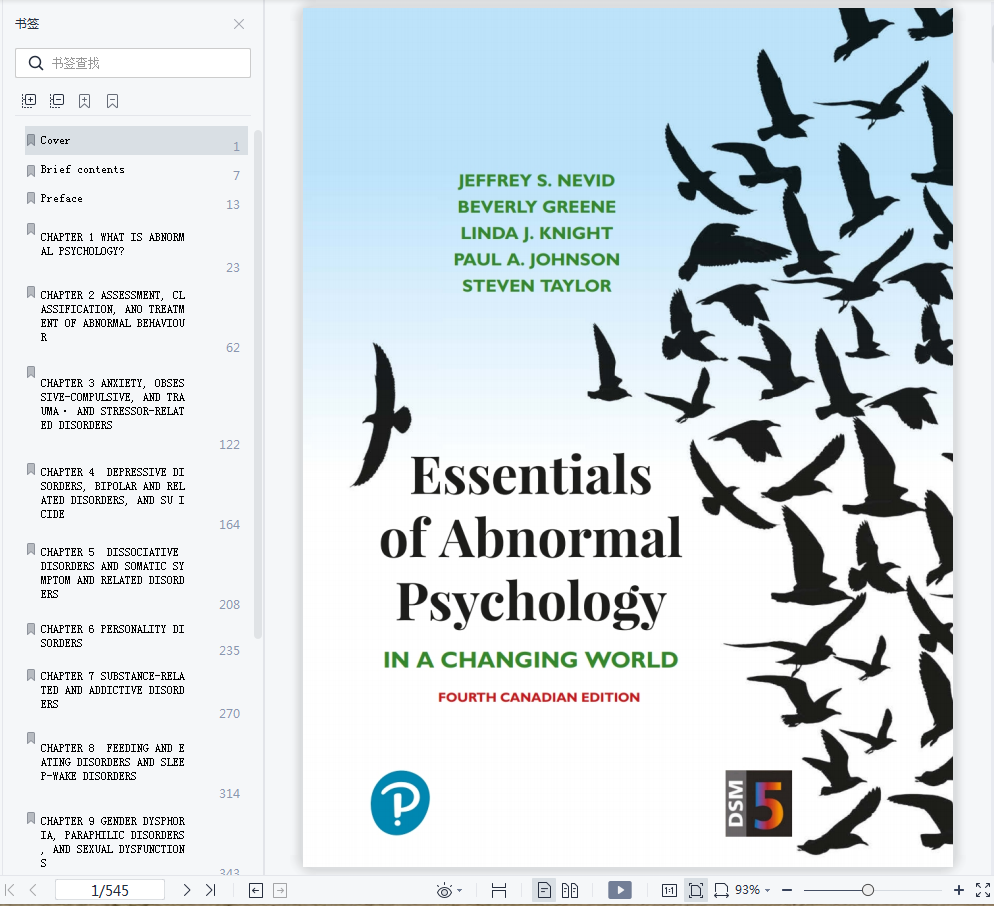Image resolution: width=994 pixels, height=906 pixels.
Task: Click the bookmark flag icon for Chapter 3
Action: (30, 372)
